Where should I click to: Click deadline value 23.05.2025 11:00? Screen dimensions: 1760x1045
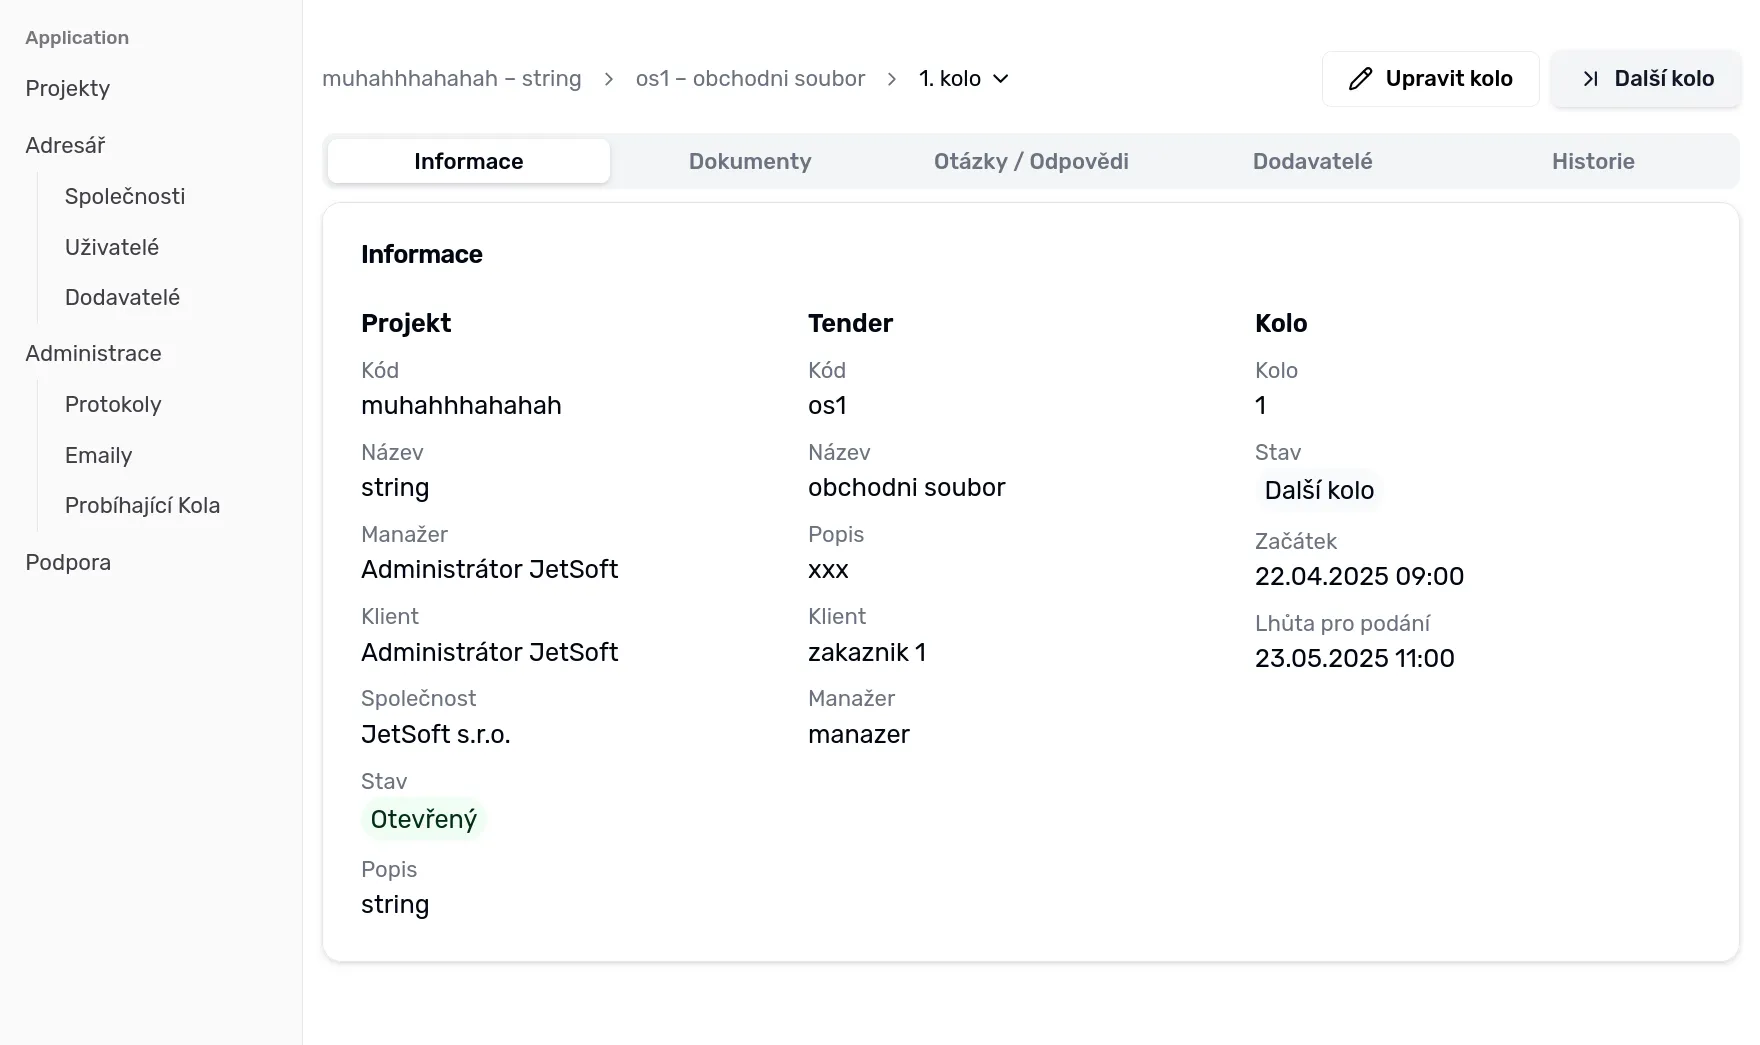click(x=1355, y=658)
